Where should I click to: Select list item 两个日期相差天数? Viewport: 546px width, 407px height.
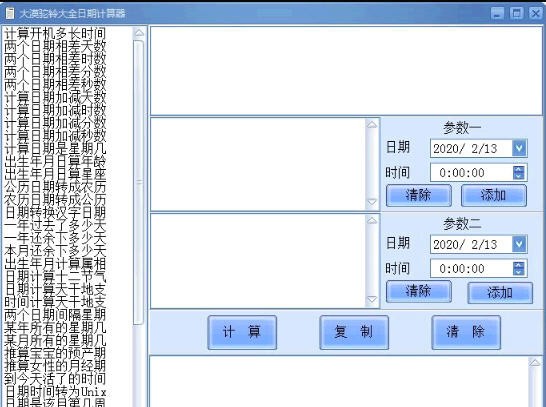coord(55,47)
